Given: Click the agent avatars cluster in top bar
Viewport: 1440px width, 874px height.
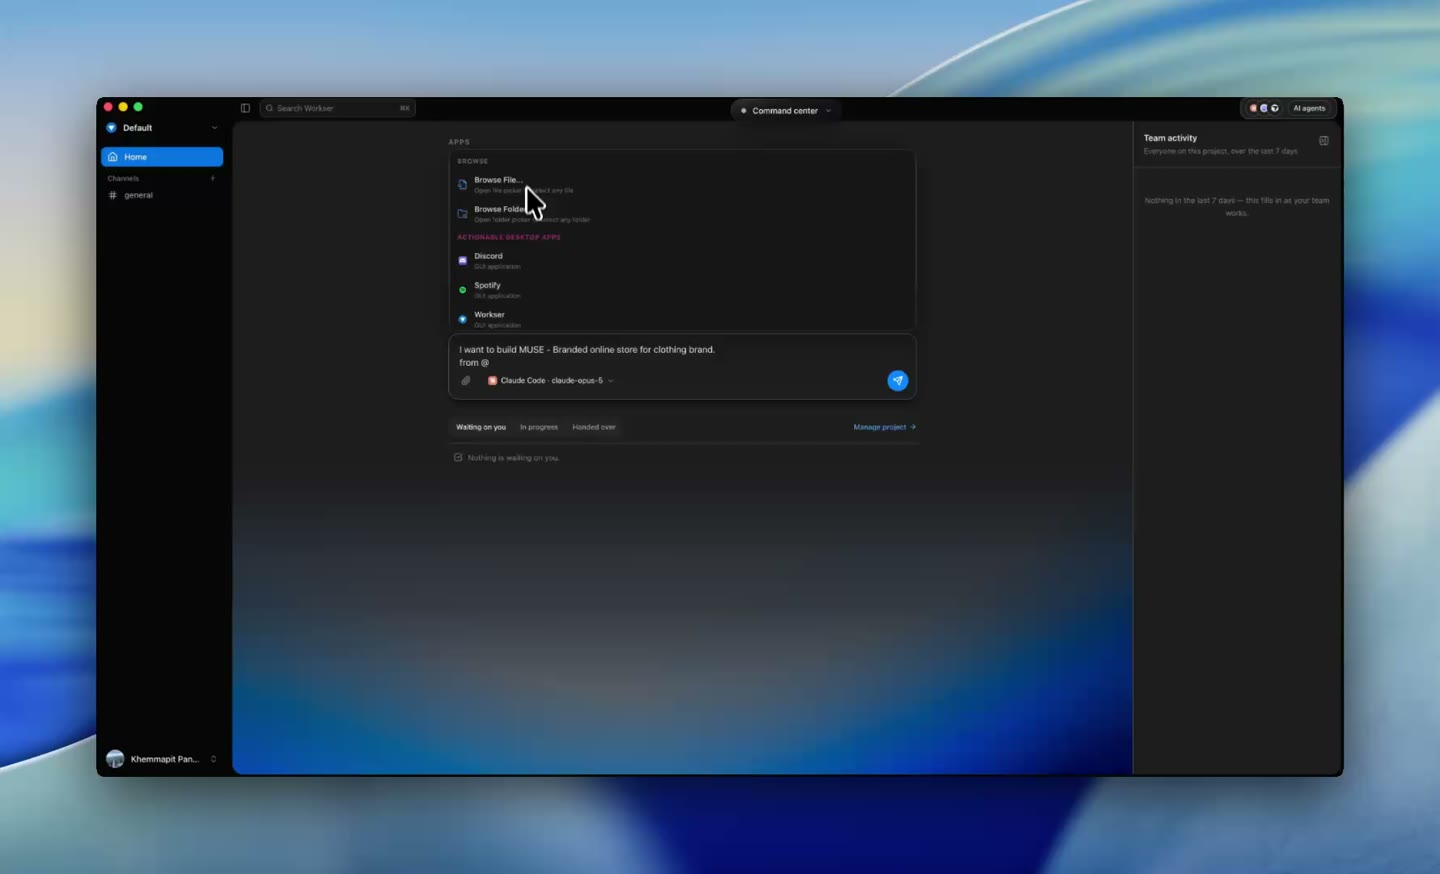Looking at the screenshot, I should pyautogui.click(x=1264, y=108).
